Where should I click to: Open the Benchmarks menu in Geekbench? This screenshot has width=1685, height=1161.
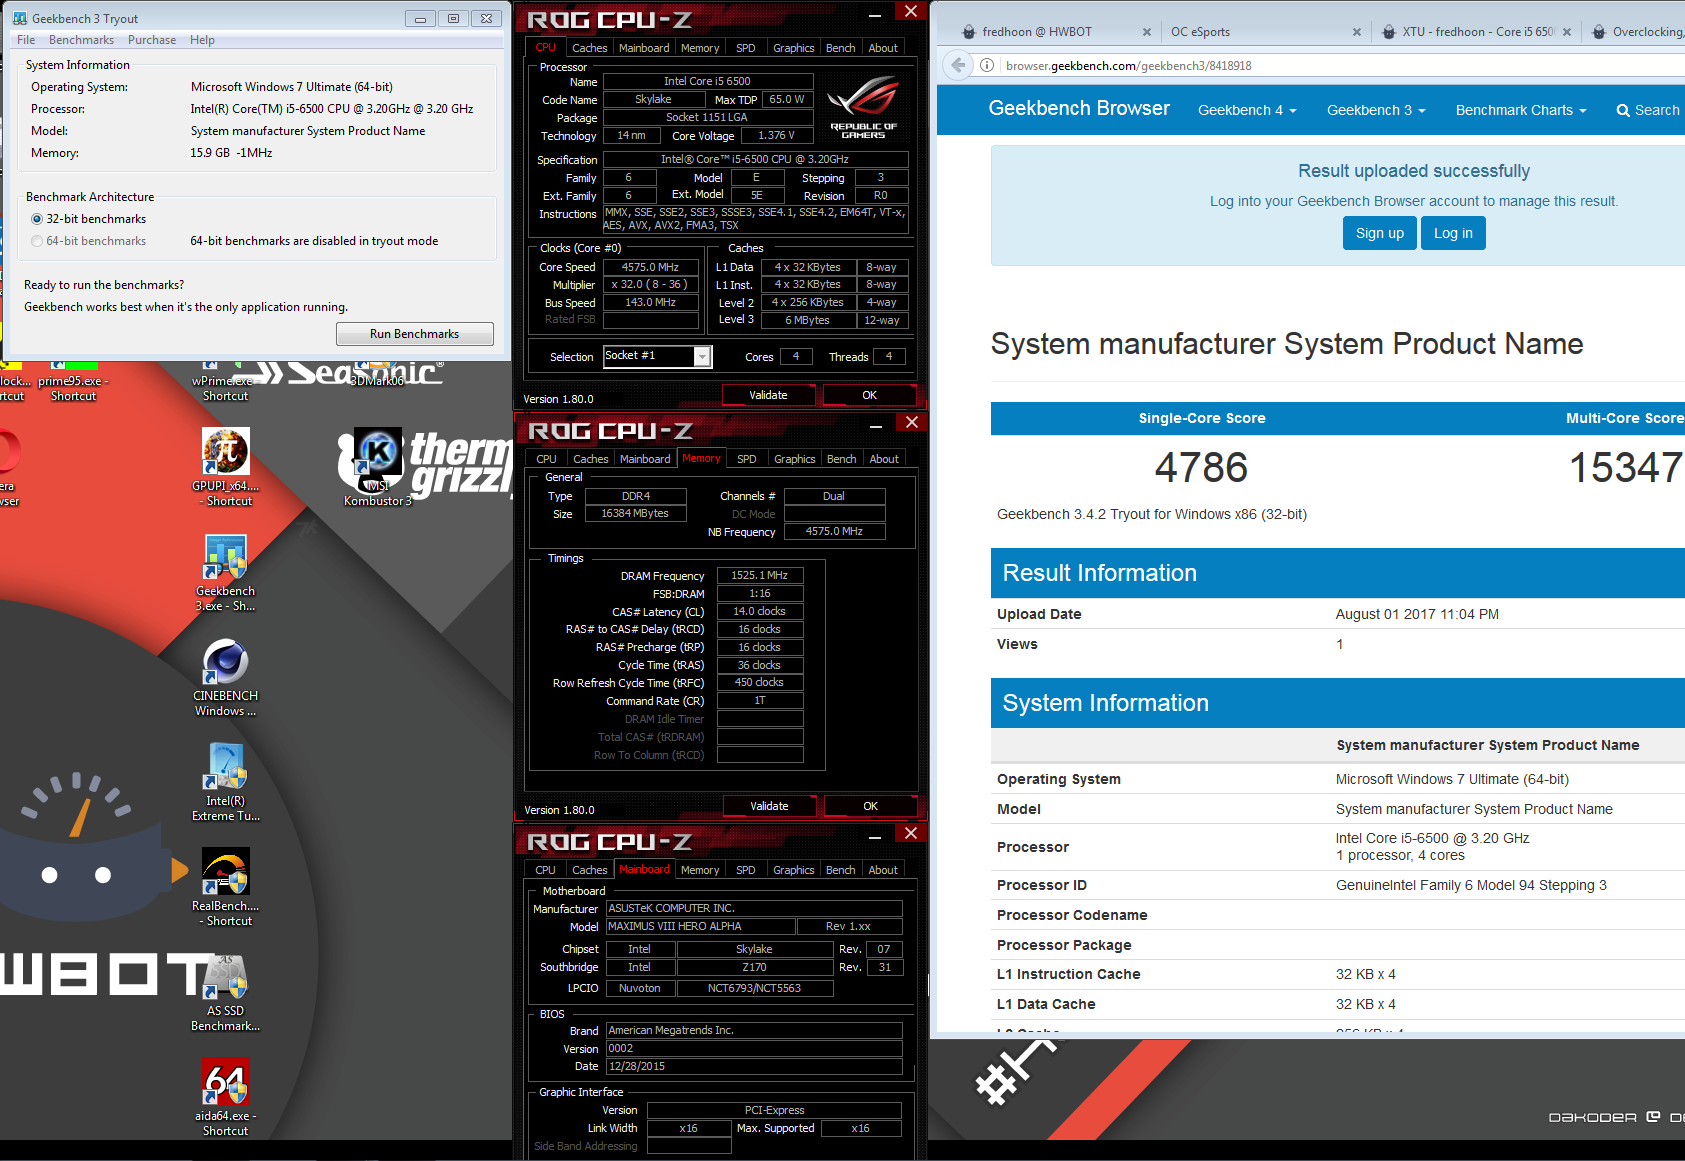click(x=81, y=40)
